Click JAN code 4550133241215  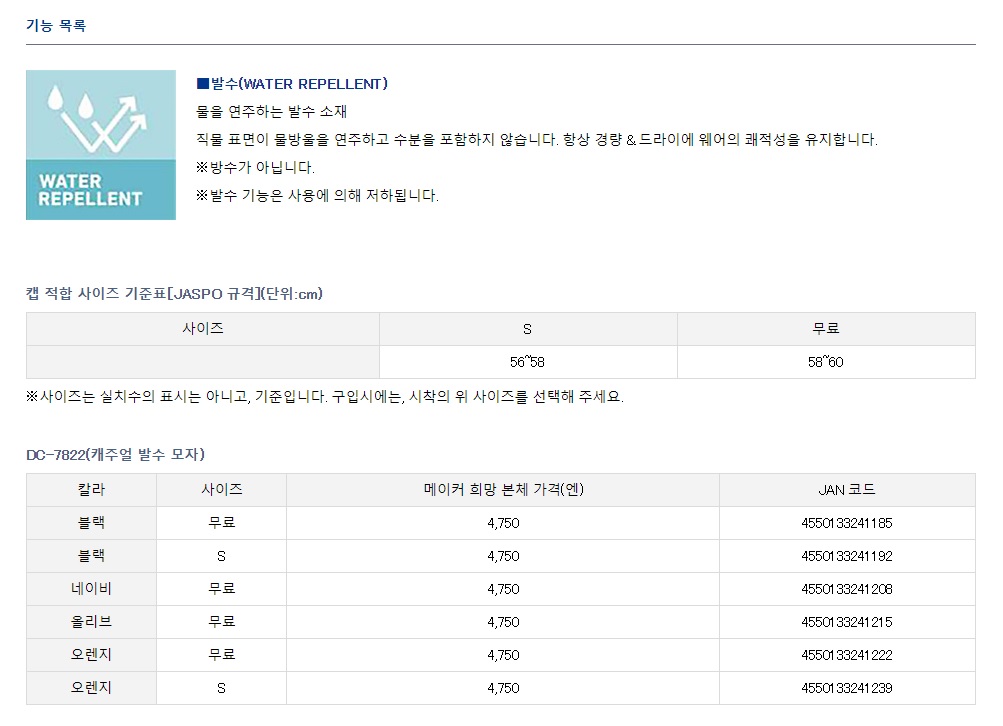[846, 622]
